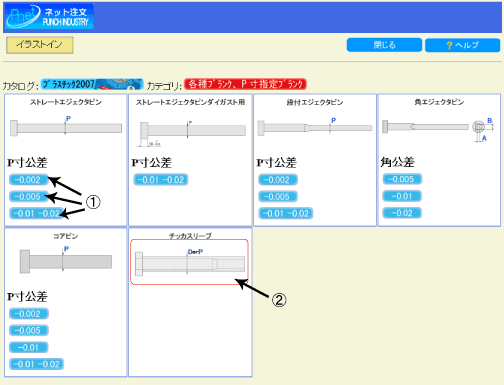Viewport: 504px width, 385px height.
Task: Click the 段付エジェクタピン title text
Action: click(315, 102)
